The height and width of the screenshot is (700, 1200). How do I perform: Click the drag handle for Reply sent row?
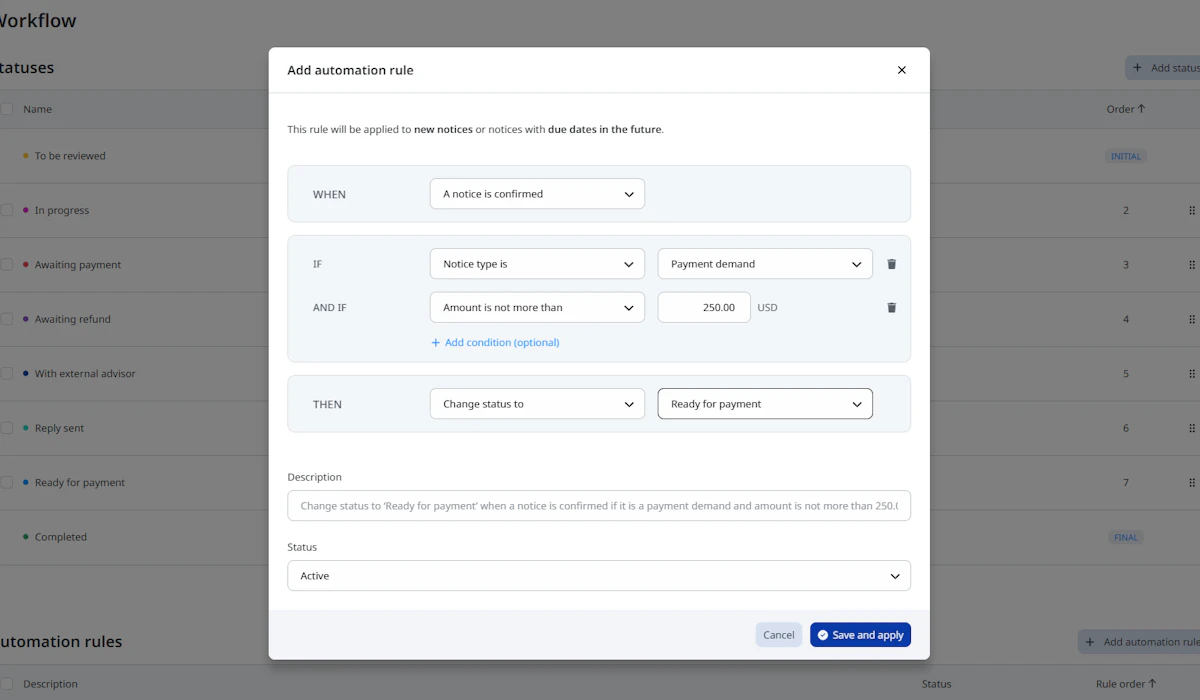(x=1192, y=428)
